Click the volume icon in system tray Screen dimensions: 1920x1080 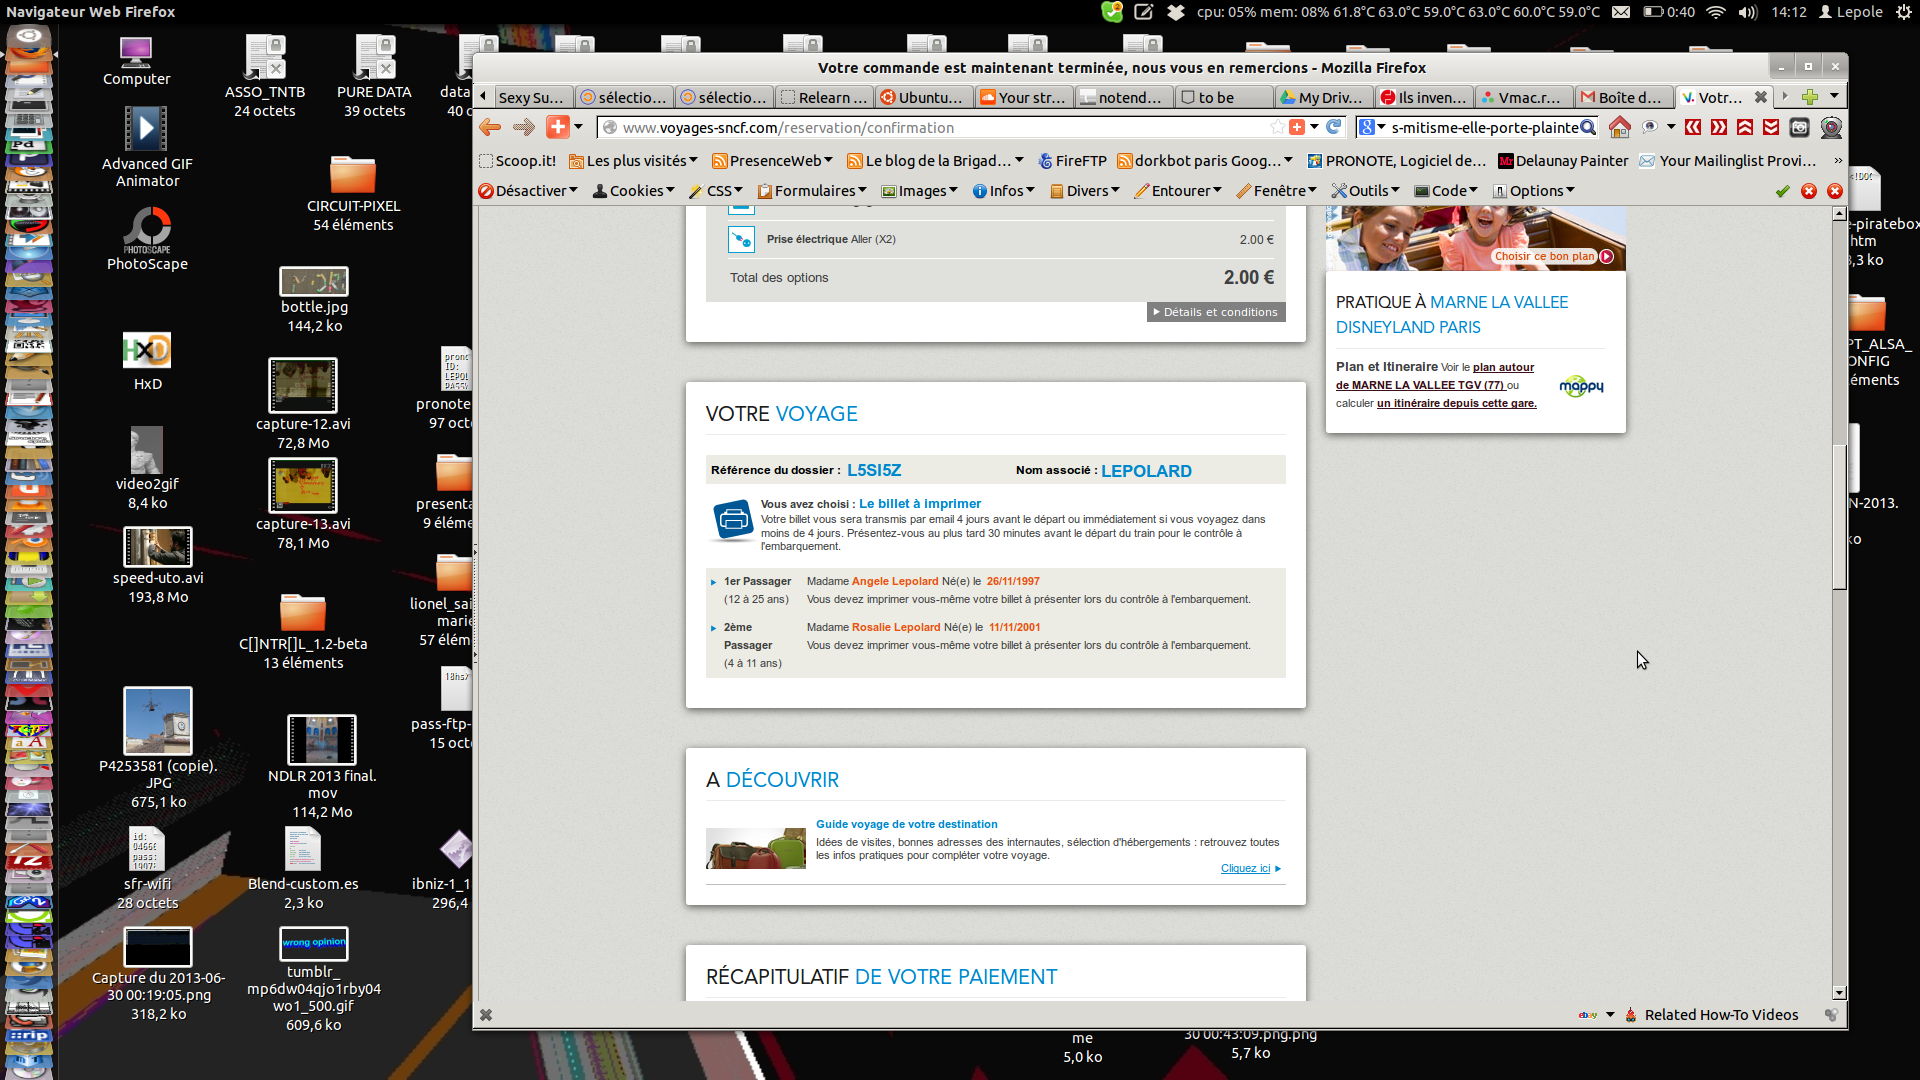(1747, 12)
